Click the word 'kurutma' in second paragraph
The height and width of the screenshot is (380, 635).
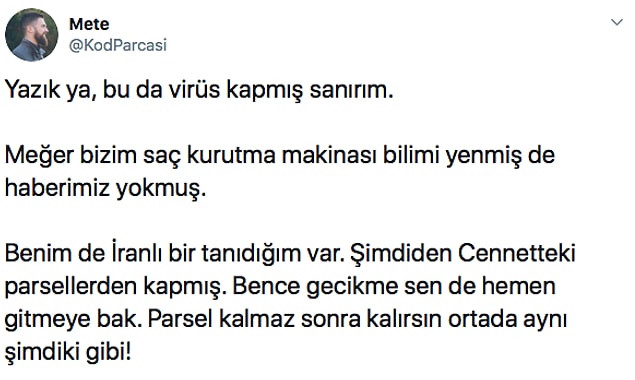click(x=231, y=156)
